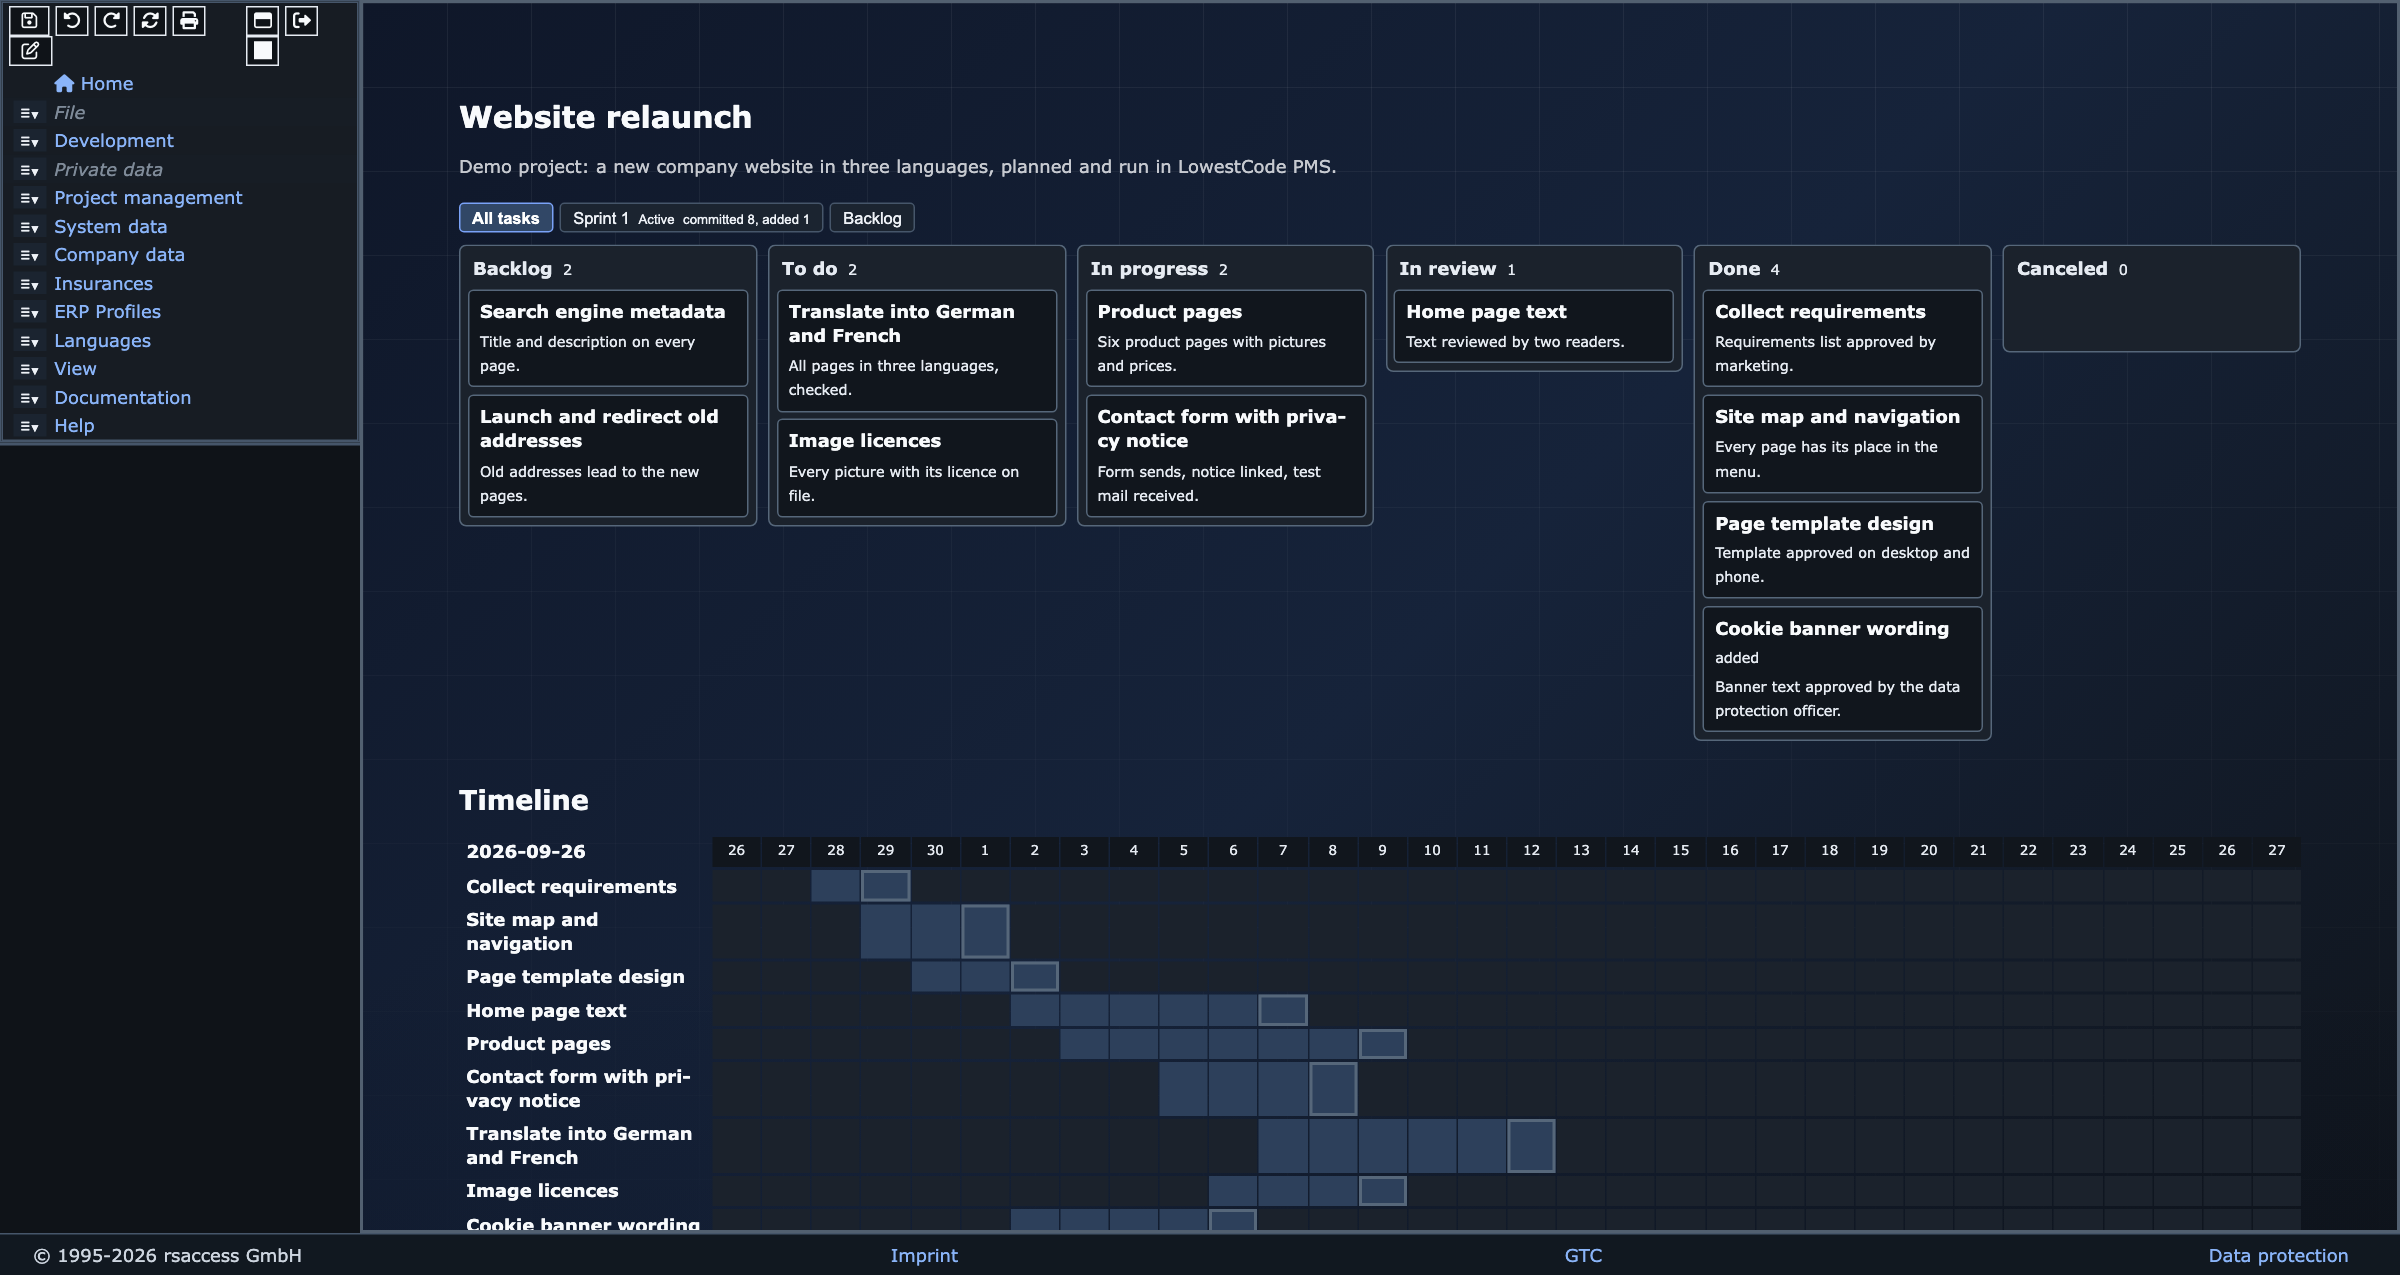The width and height of the screenshot is (2400, 1275).
Task: Click the redo arrow icon
Action: pos(111,20)
